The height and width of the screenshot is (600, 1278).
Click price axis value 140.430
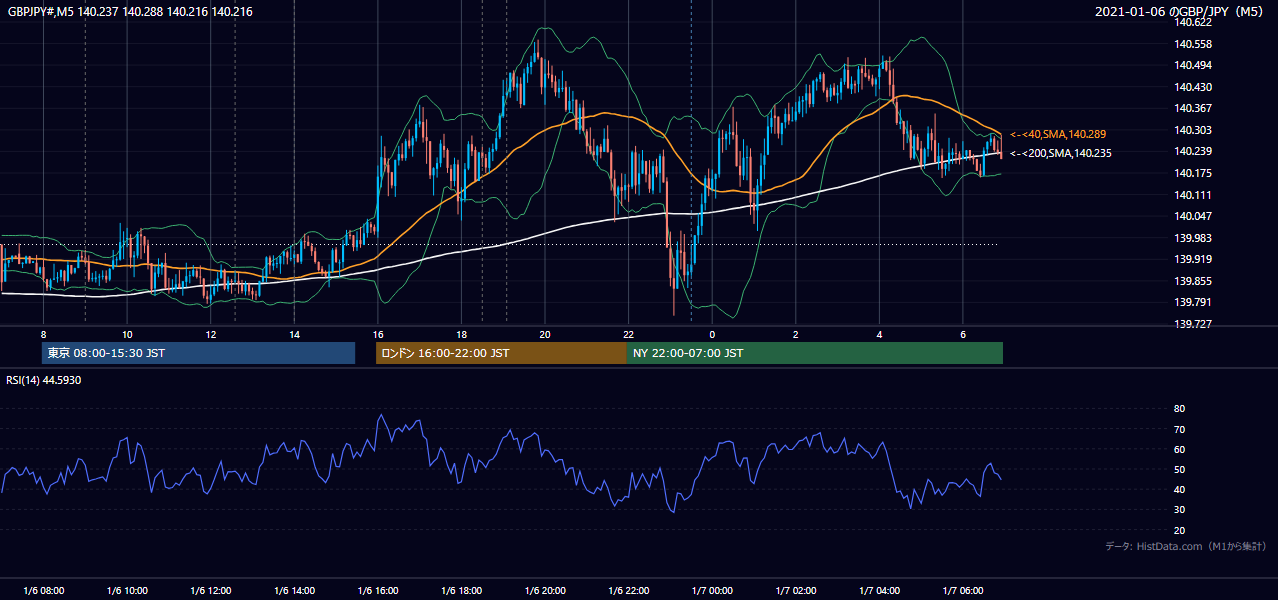[1193, 87]
